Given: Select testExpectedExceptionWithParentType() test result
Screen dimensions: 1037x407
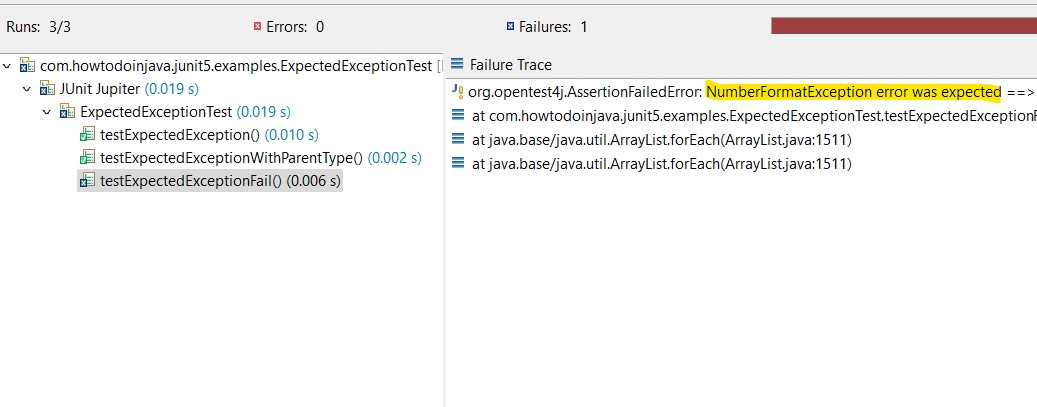Looking at the screenshot, I should (232, 157).
